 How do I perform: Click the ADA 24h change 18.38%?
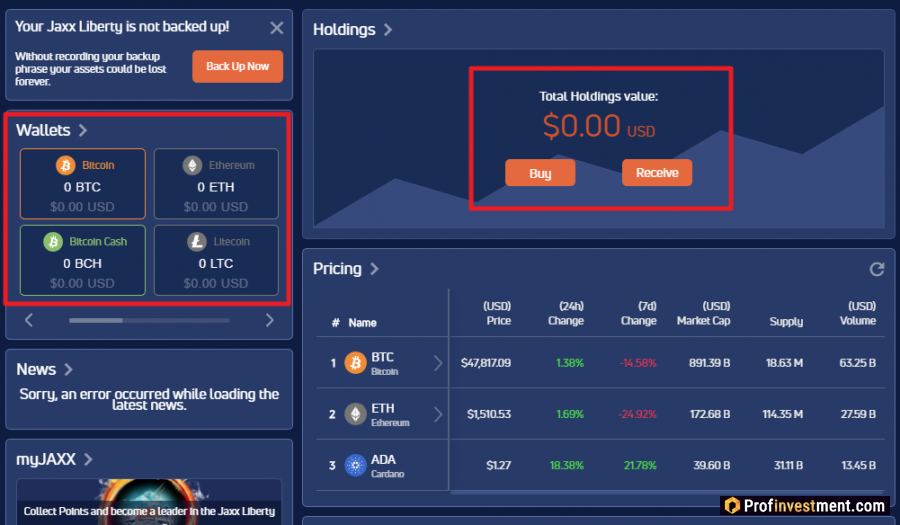point(567,465)
